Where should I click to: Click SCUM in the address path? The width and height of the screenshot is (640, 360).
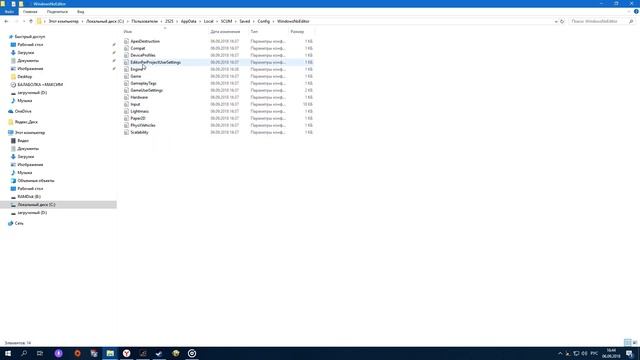227,21
